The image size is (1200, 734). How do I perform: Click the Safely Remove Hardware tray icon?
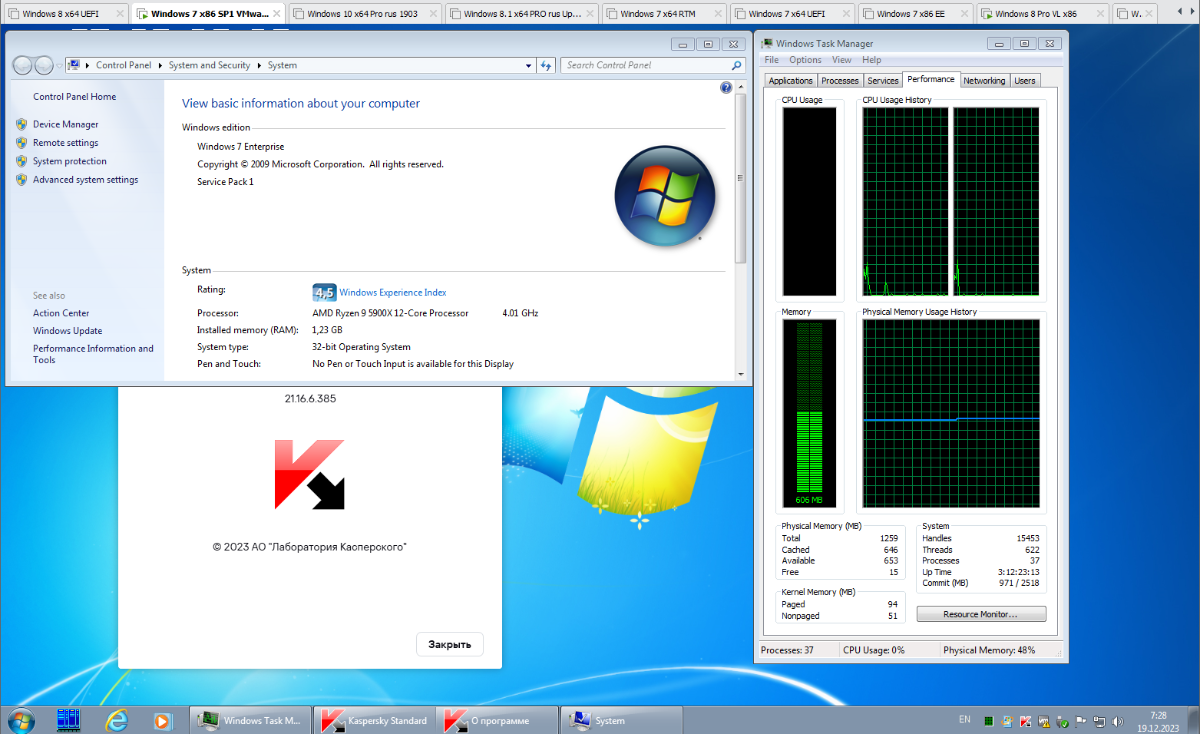[x=1062, y=720]
